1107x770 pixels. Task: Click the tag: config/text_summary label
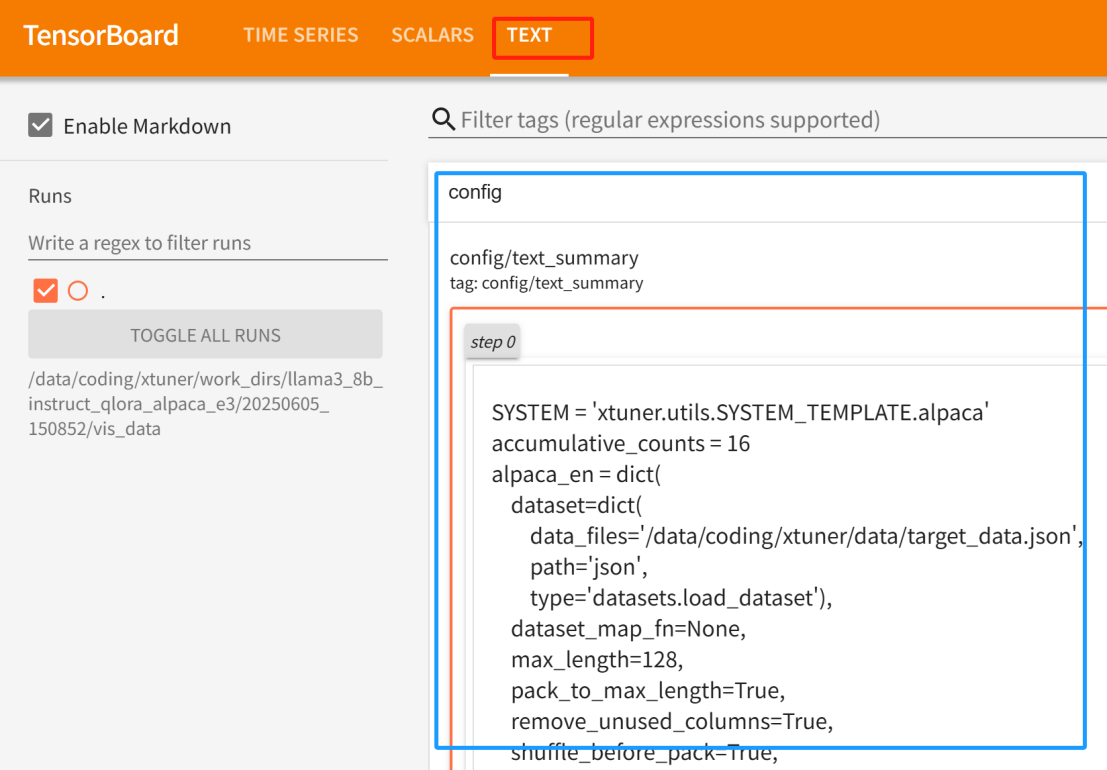tap(546, 283)
